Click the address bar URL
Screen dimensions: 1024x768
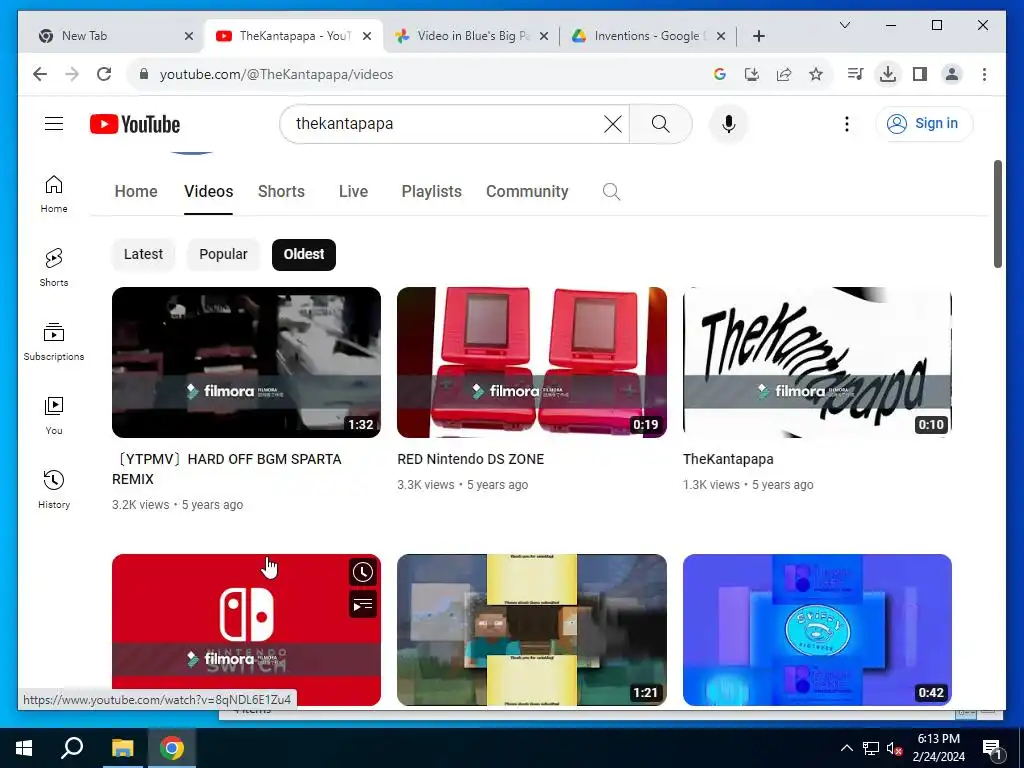(x=276, y=74)
